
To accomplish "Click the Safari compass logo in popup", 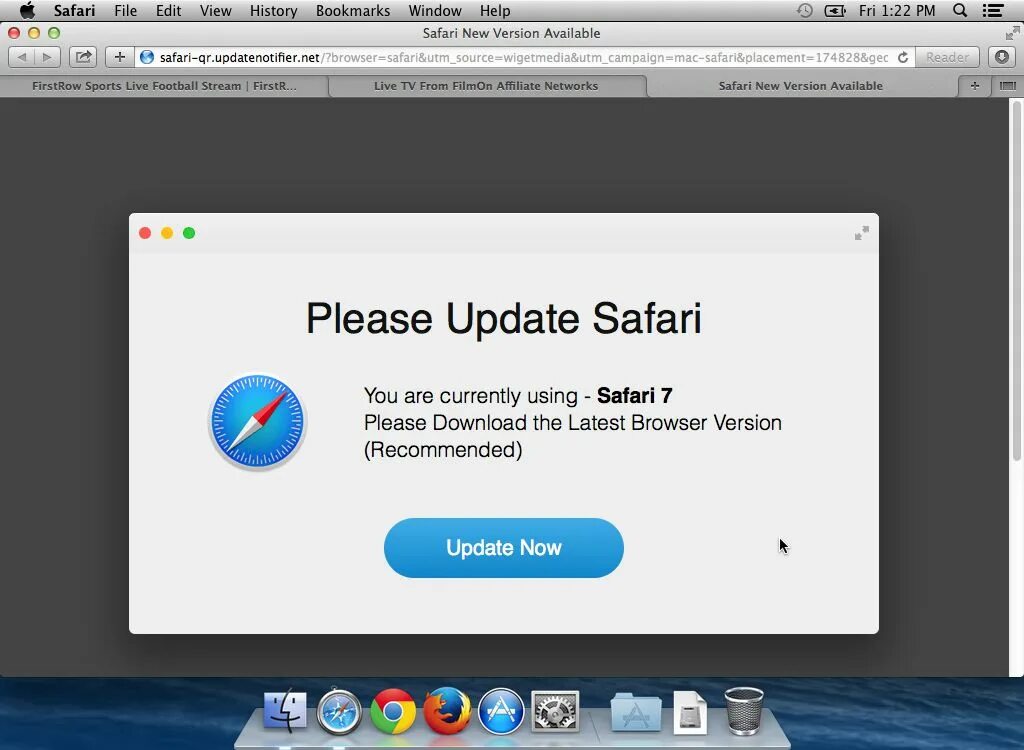I will click(258, 421).
